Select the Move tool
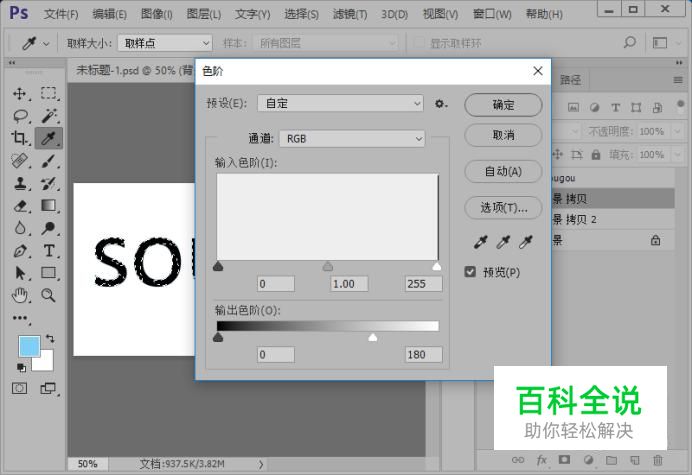The height and width of the screenshot is (475, 692). point(19,94)
